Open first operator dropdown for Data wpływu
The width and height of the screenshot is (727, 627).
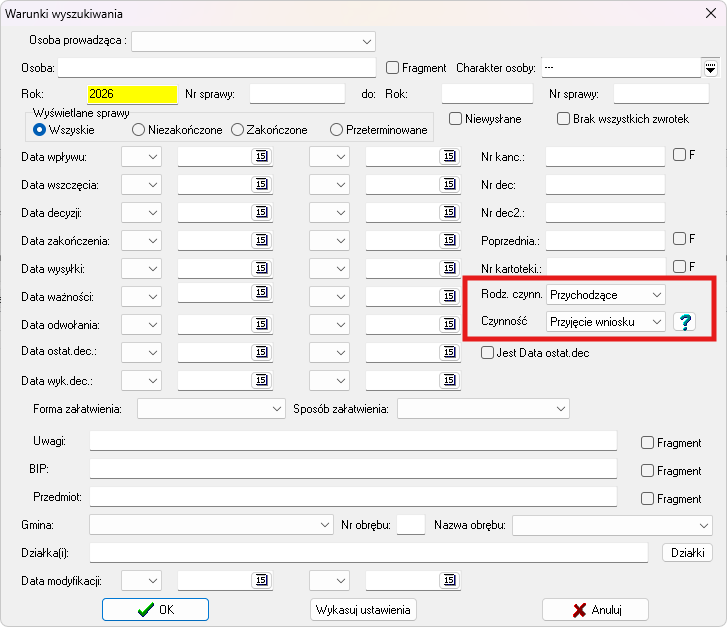point(141,157)
